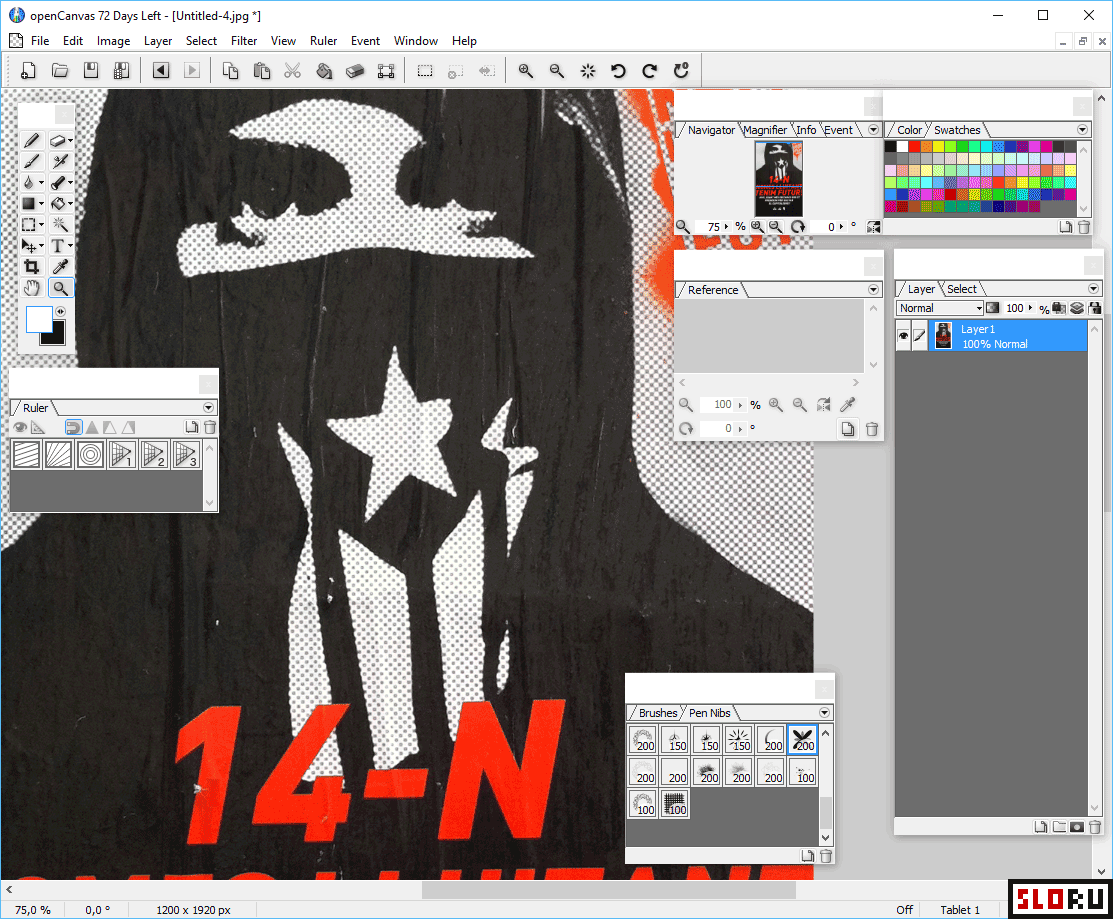Open the Filter menu
1113x919 pixels.
pyautogui.click(x=243, y=40)
